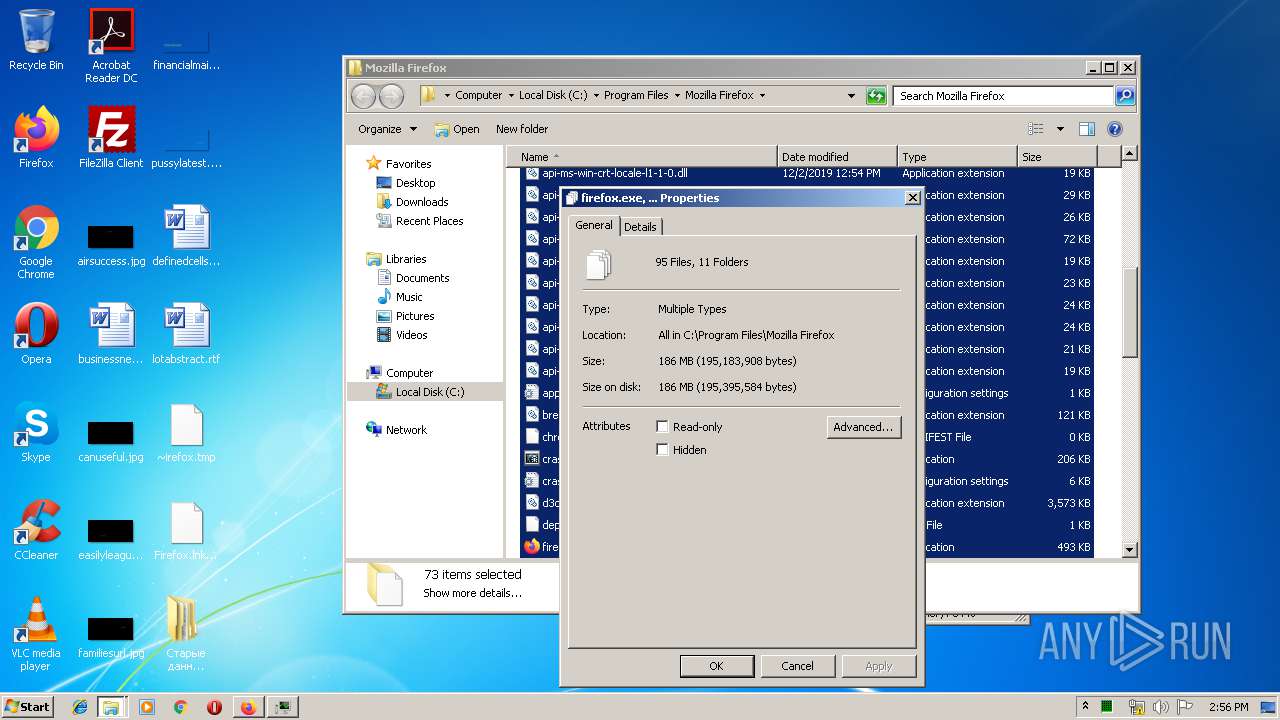Refresh the Mozilla Firefox folder view
This screenshot has width=1280, height=720.
876,96
